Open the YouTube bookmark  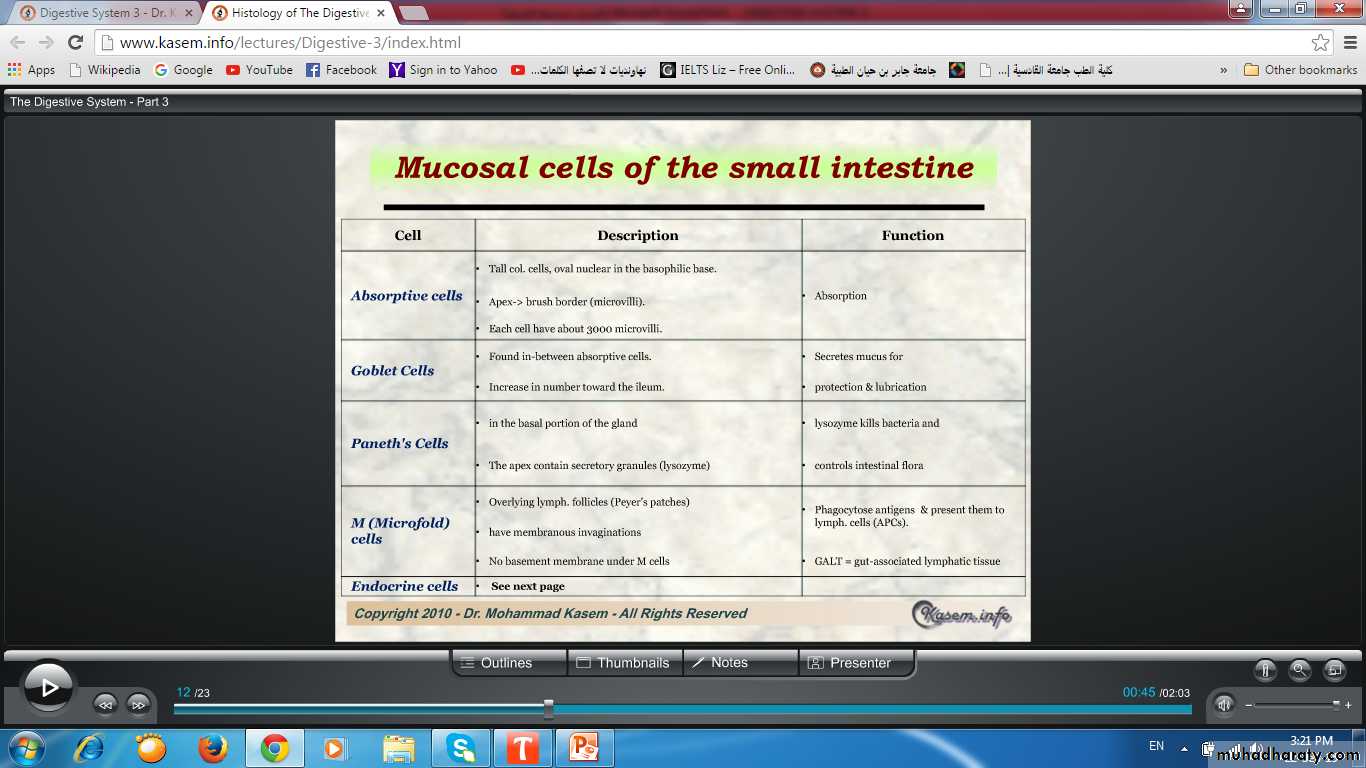tap(259, 70)
